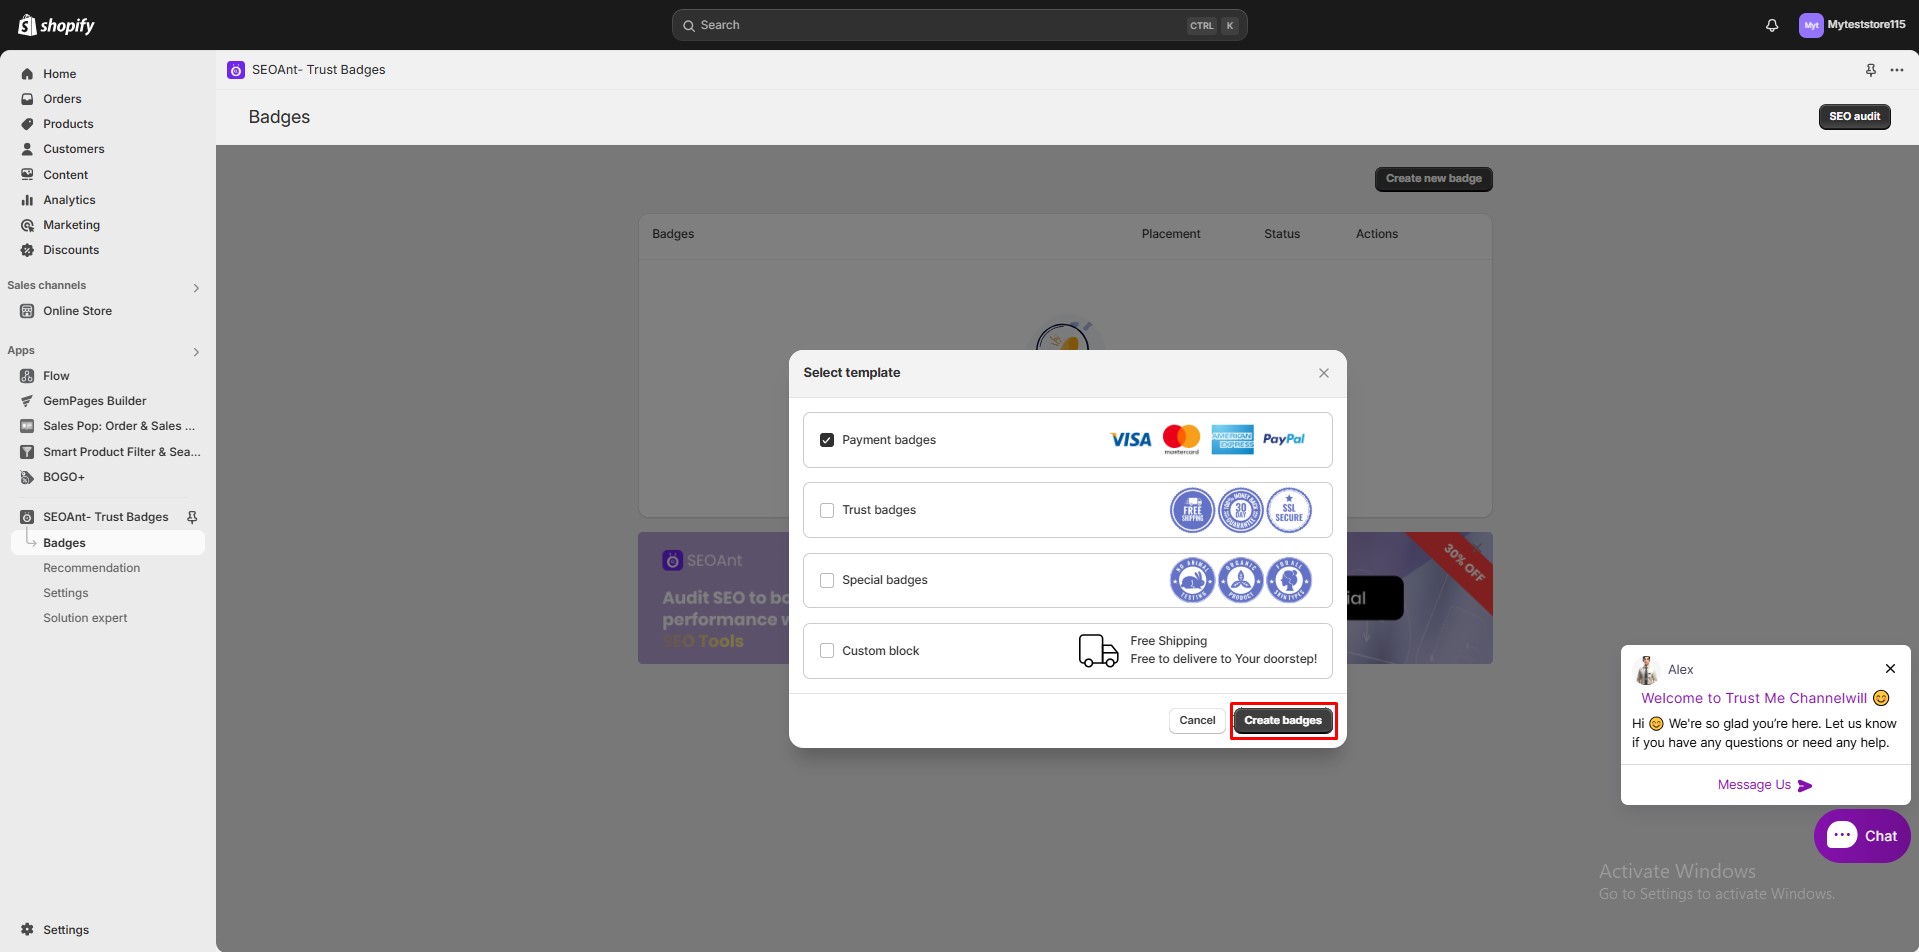Click the notification bell icon

point(1771,25)
